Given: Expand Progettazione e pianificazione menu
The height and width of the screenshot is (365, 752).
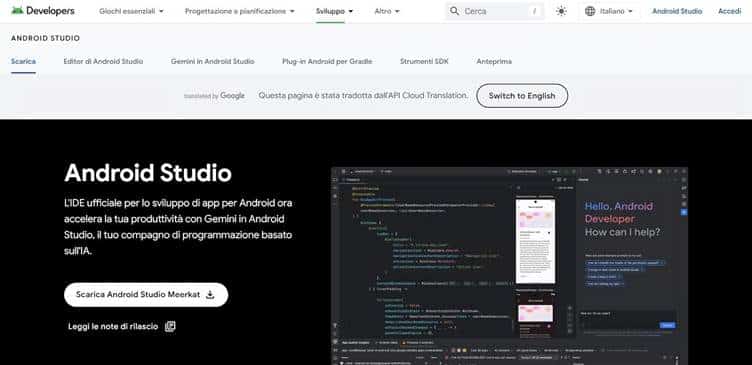Looking at the screenshot, I should (240, 11).
